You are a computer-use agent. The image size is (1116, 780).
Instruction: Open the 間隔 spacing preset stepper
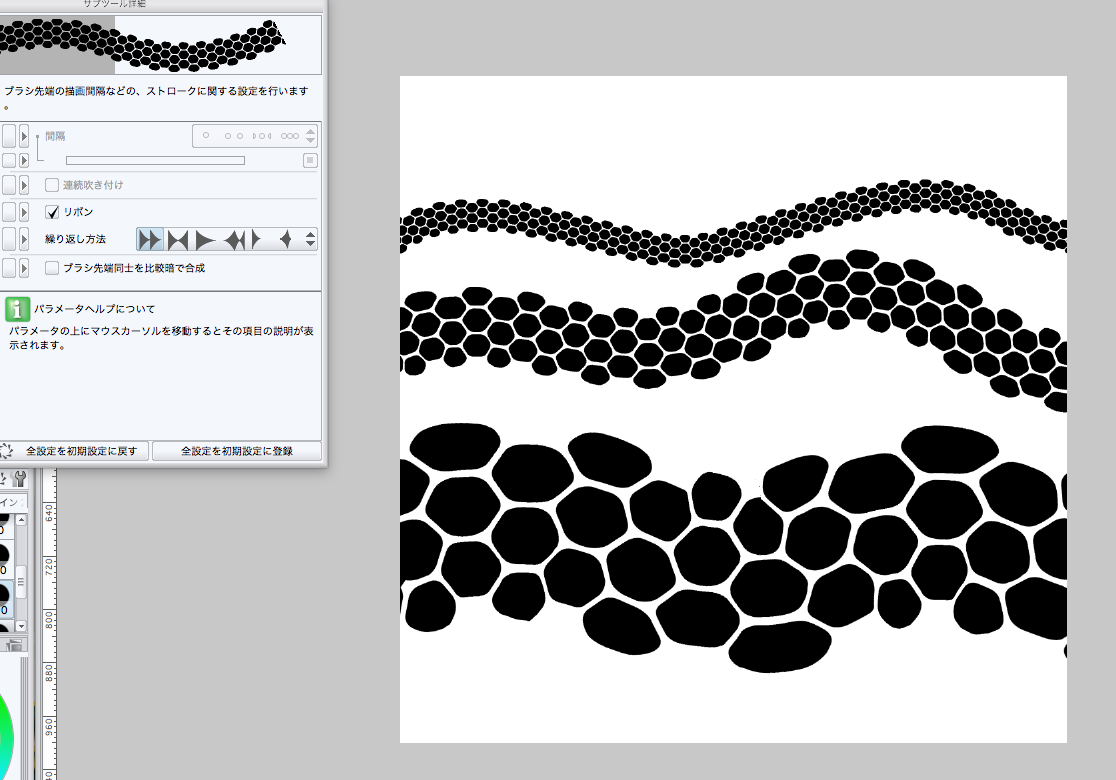pyautogui.click(x=311, y=136)
